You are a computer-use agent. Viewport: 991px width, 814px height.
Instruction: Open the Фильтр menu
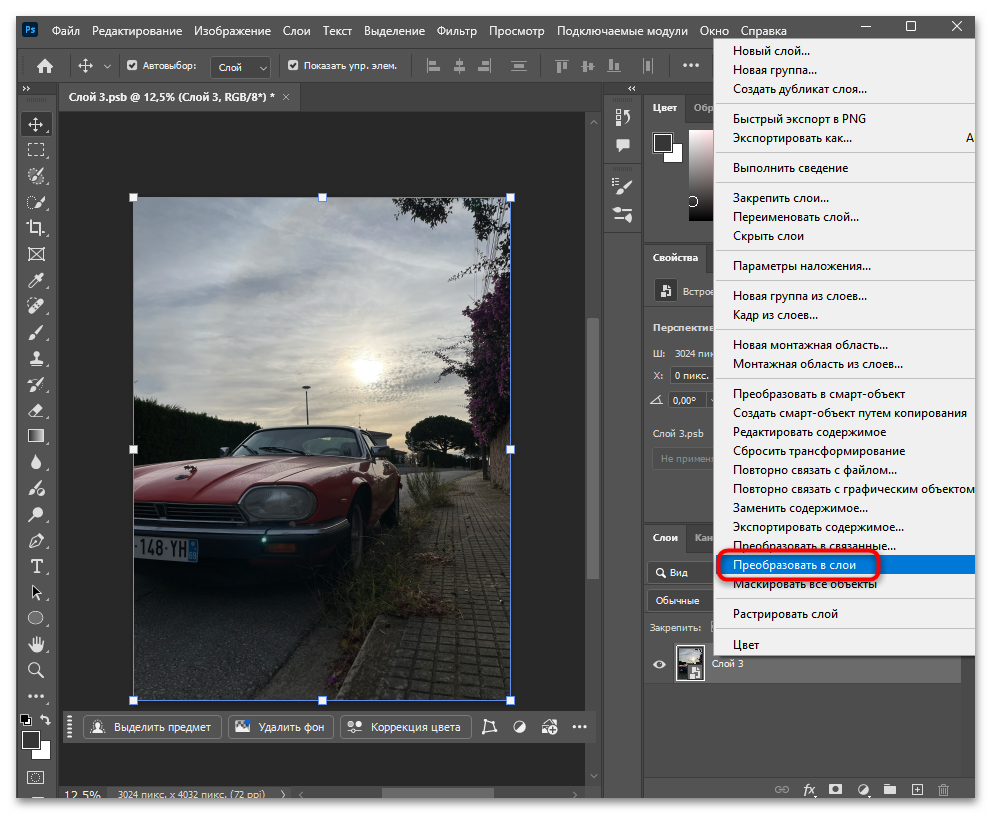(457, 31)
